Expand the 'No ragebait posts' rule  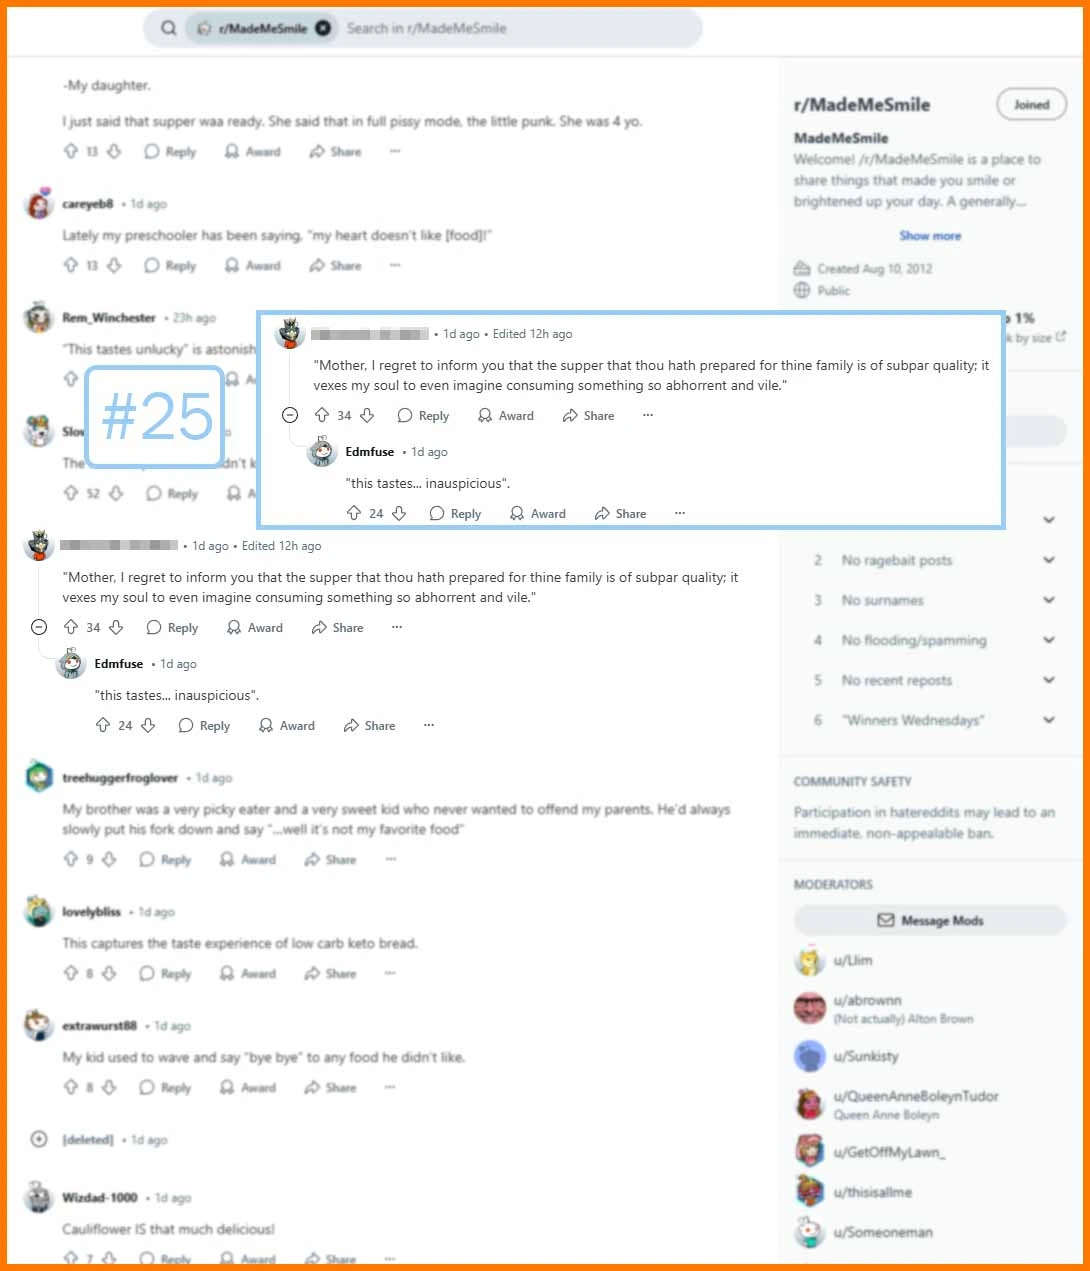(x=1049, y=560)
